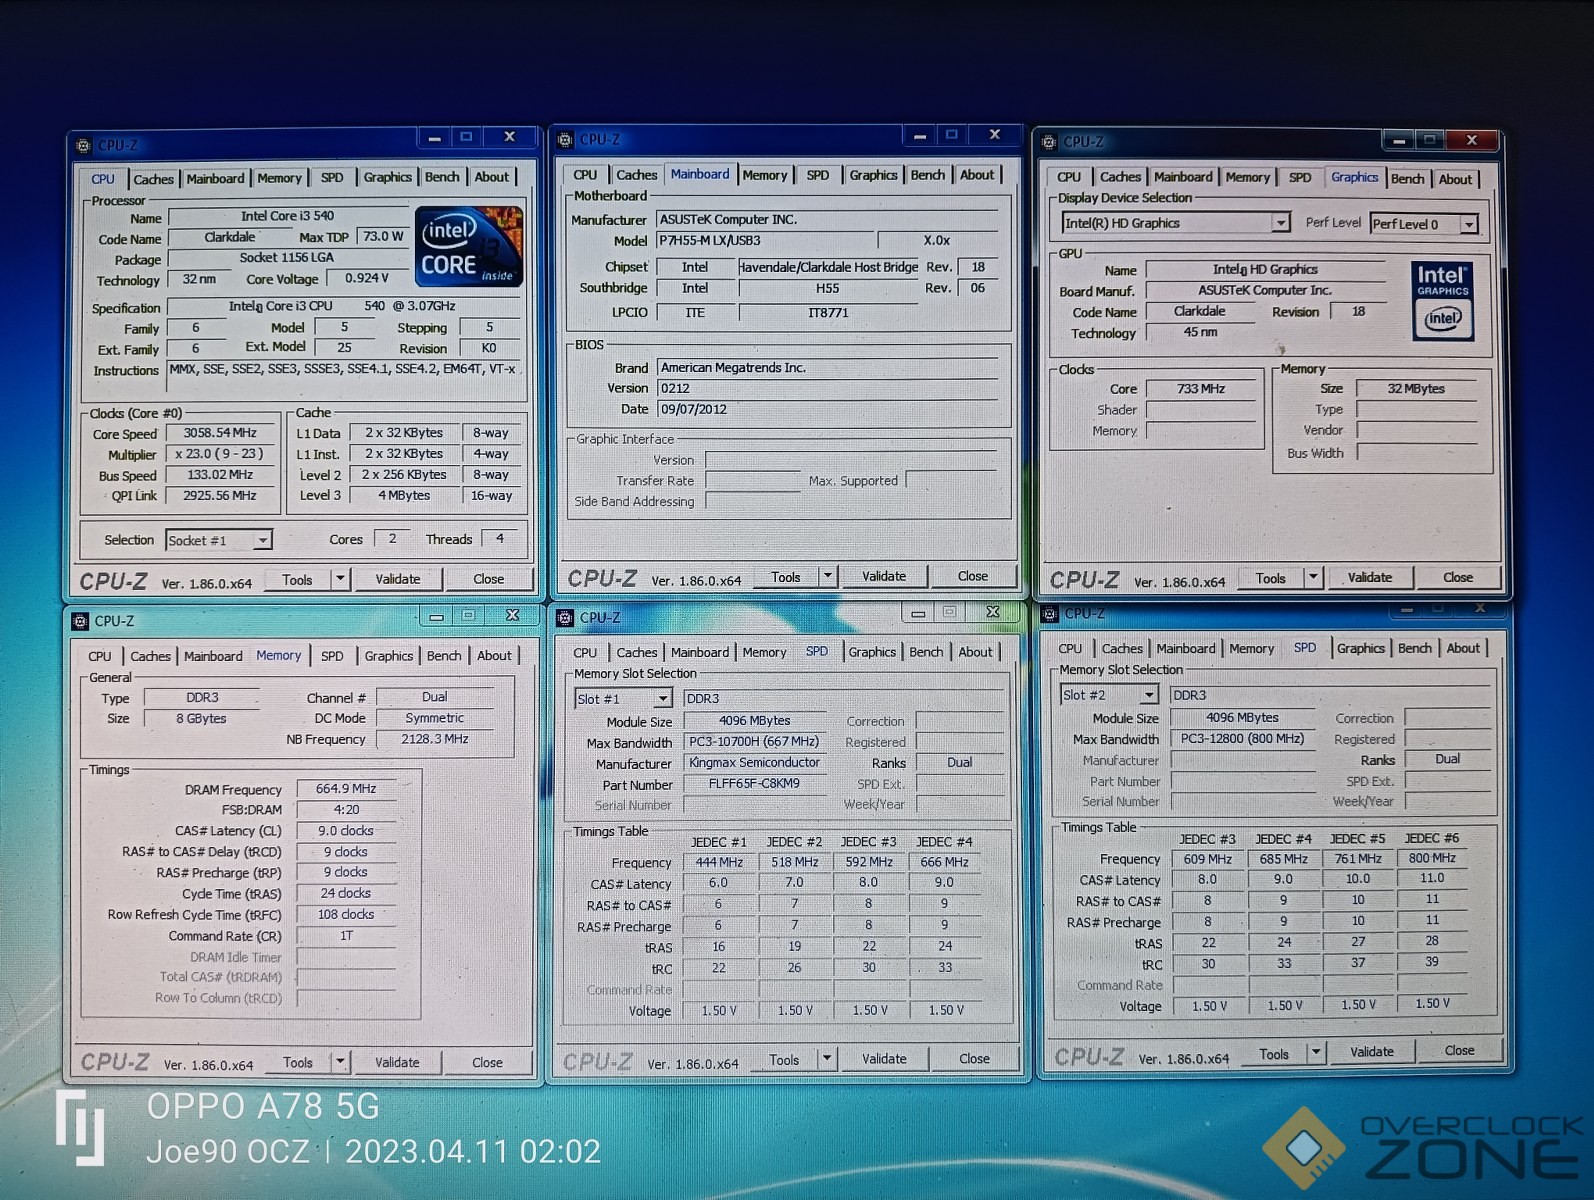Open Tools dropdown arrow in Mainboard window
The image size is (1594, 1200).
827,577
